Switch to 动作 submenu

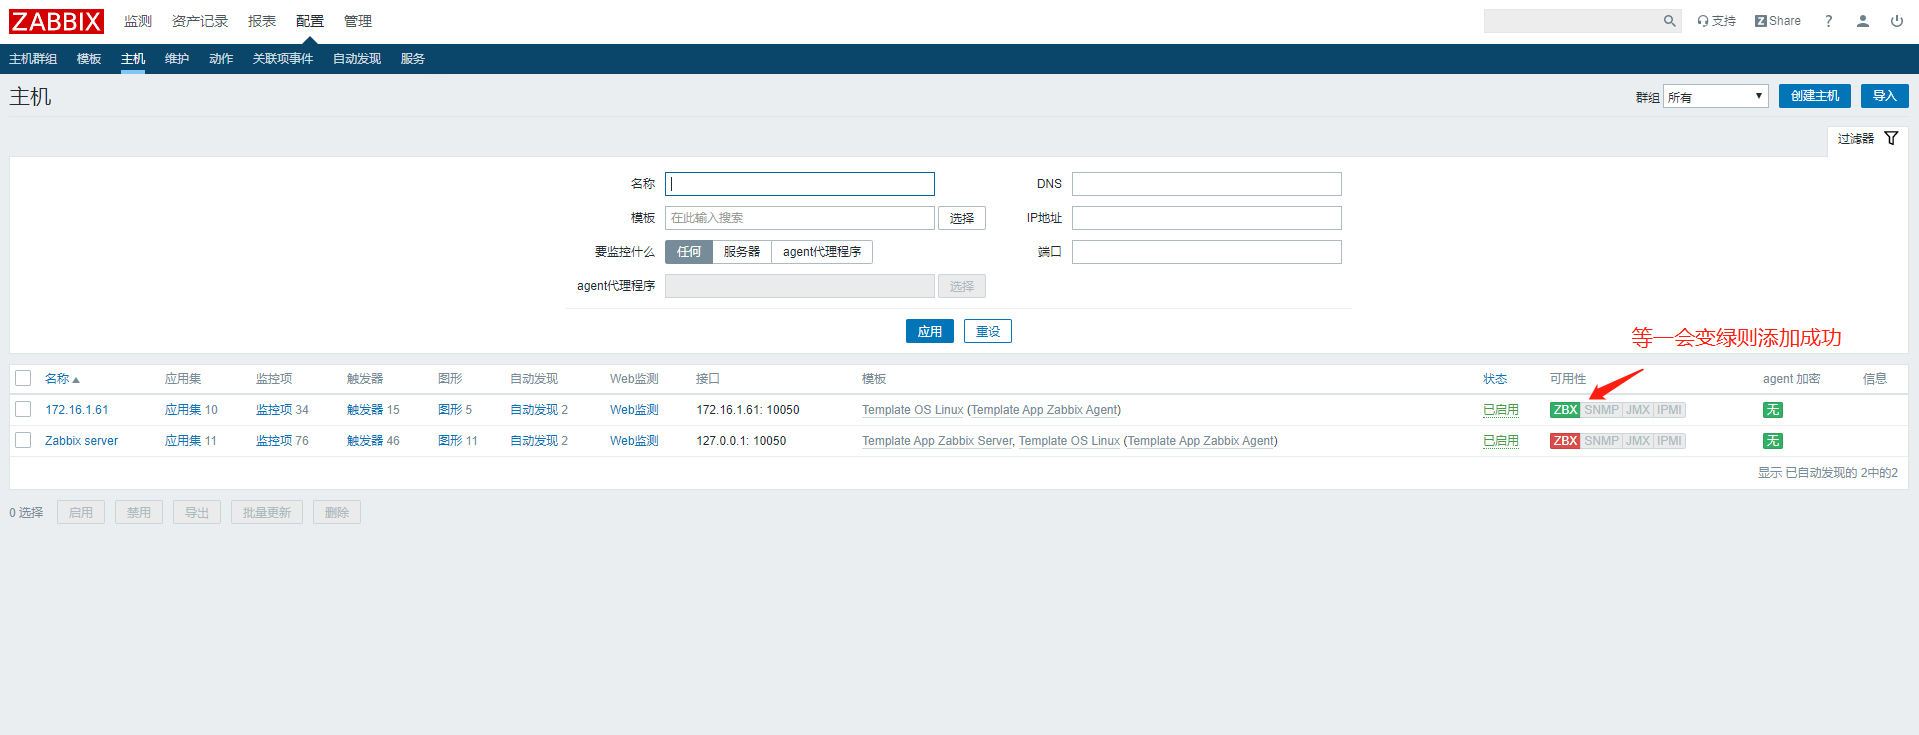221,59
